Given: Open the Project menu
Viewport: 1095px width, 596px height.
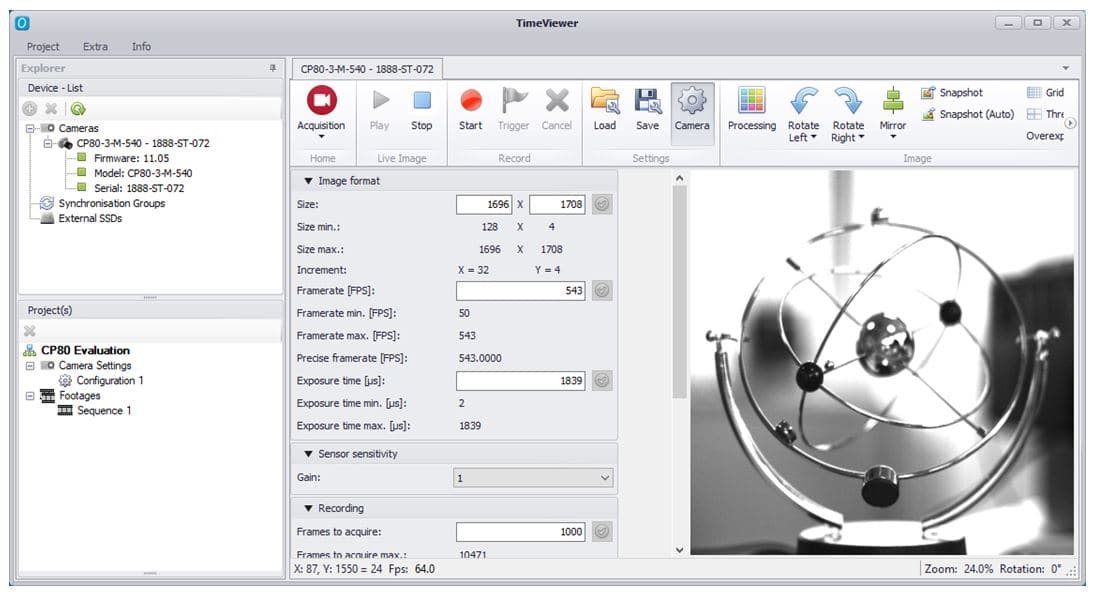Looking at the screenshot, I should coord(43,47).
